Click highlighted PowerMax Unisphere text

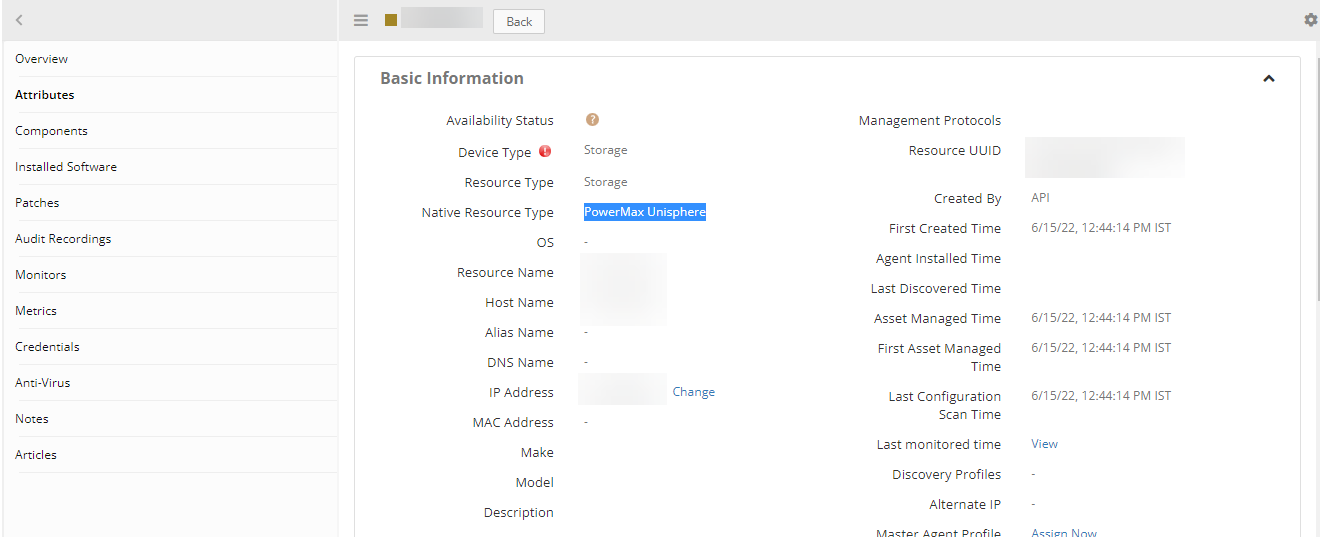click(x=645, y=212)
